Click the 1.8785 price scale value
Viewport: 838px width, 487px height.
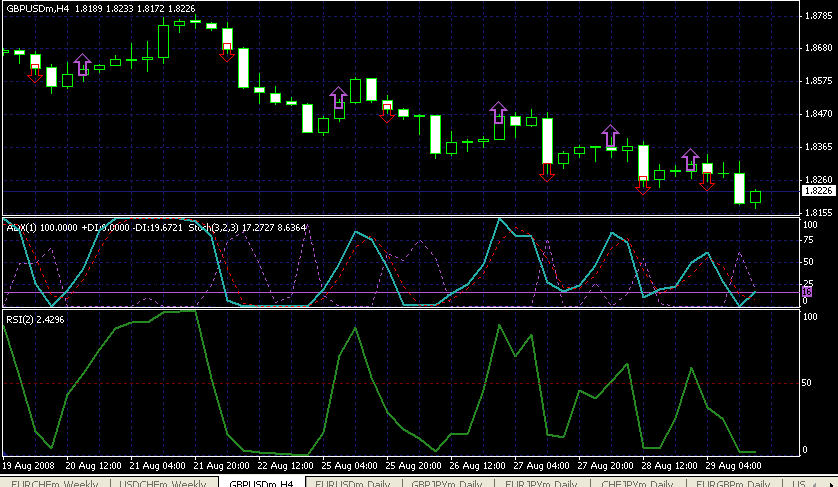point(818,16)
